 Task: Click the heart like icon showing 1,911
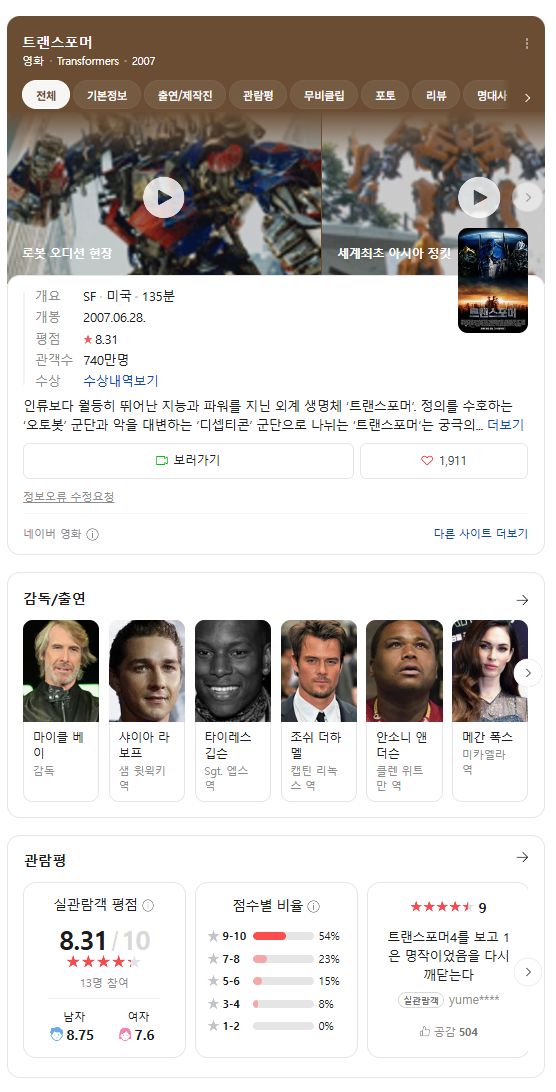pos(427,460)
